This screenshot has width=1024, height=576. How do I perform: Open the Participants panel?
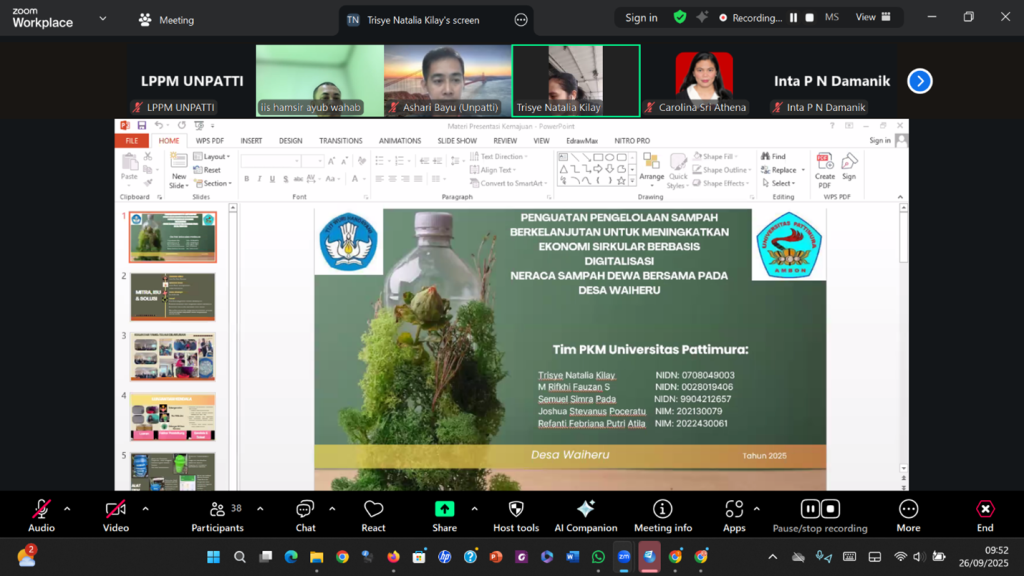[217, 510]
